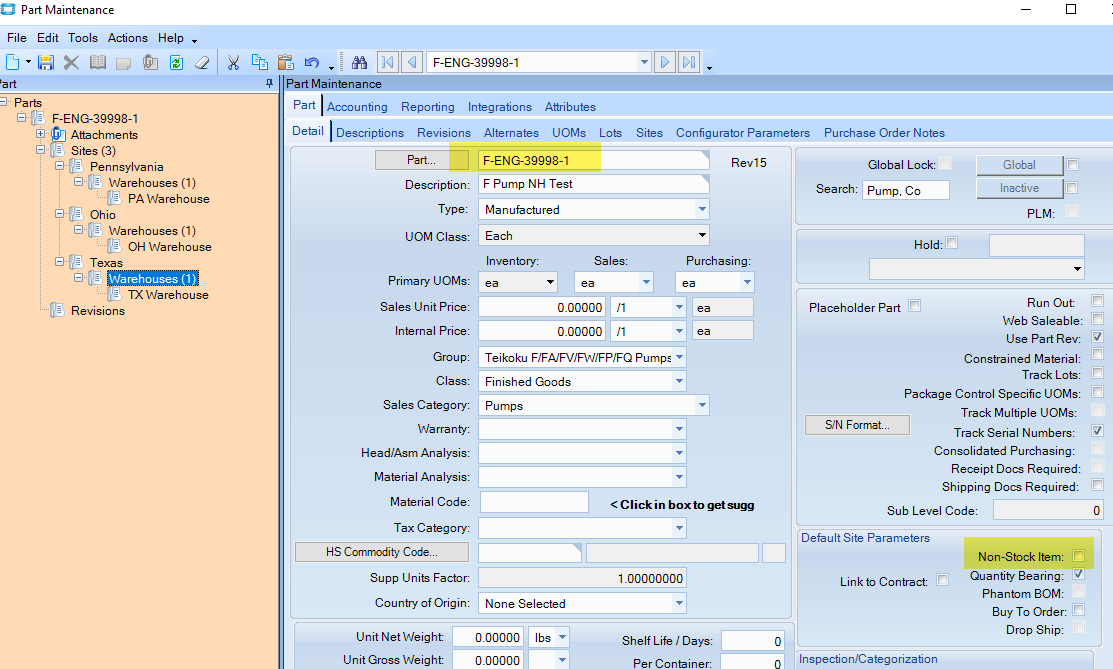
Task: Toggle the Placeholder Part checkbox
Action: click(915, 305)
